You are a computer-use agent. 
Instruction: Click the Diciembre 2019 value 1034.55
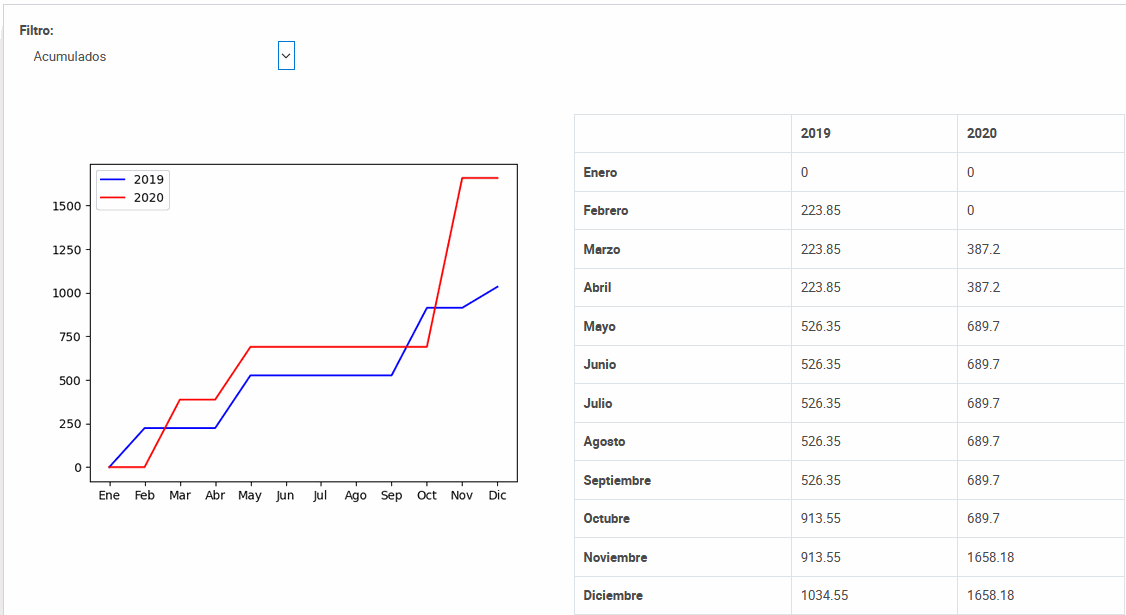tap(824, 596)
